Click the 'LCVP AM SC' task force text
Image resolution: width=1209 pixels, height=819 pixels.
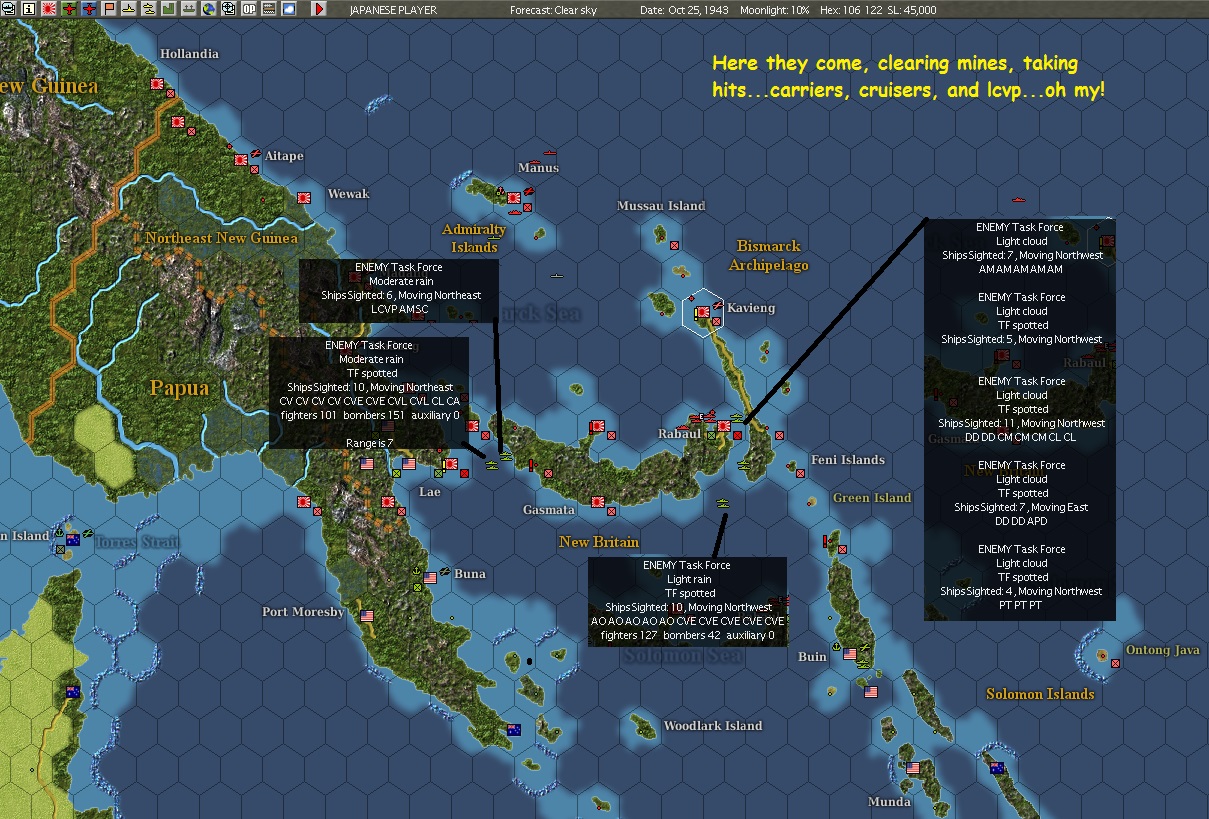(x=398, y=310)
